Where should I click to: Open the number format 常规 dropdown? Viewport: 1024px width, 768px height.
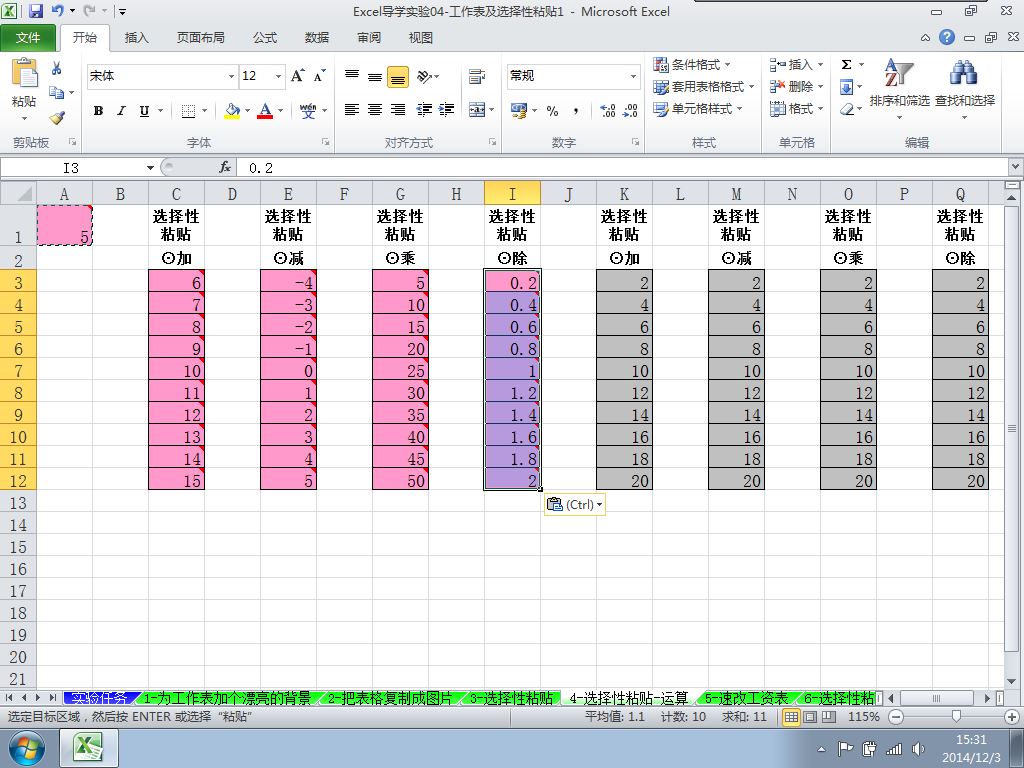point(633,76)
